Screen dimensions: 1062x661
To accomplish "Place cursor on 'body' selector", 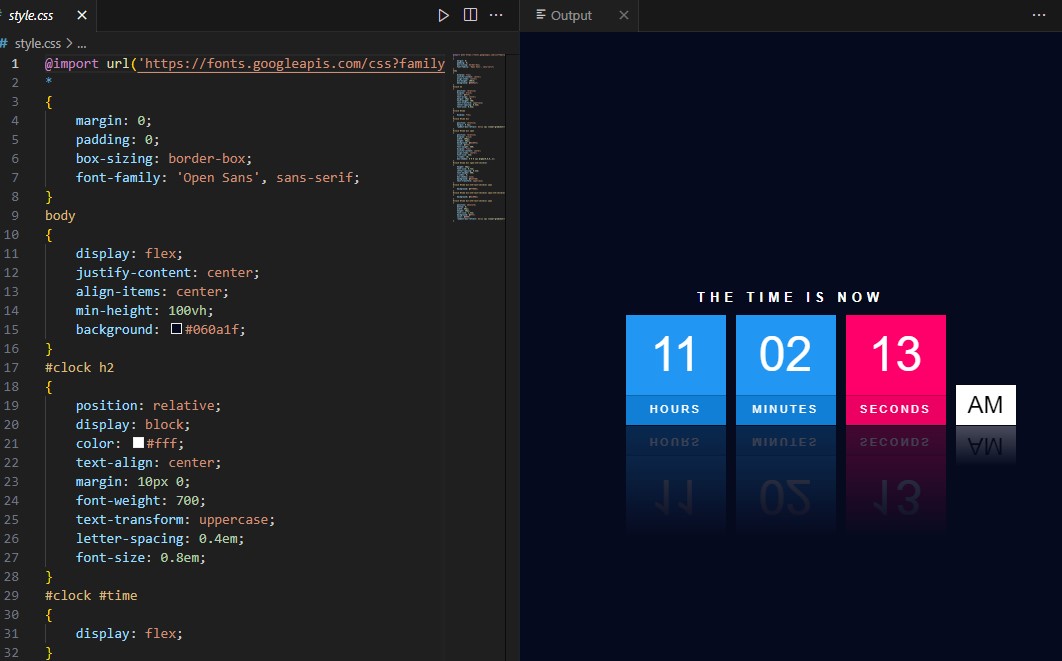I will click(60, 215).
